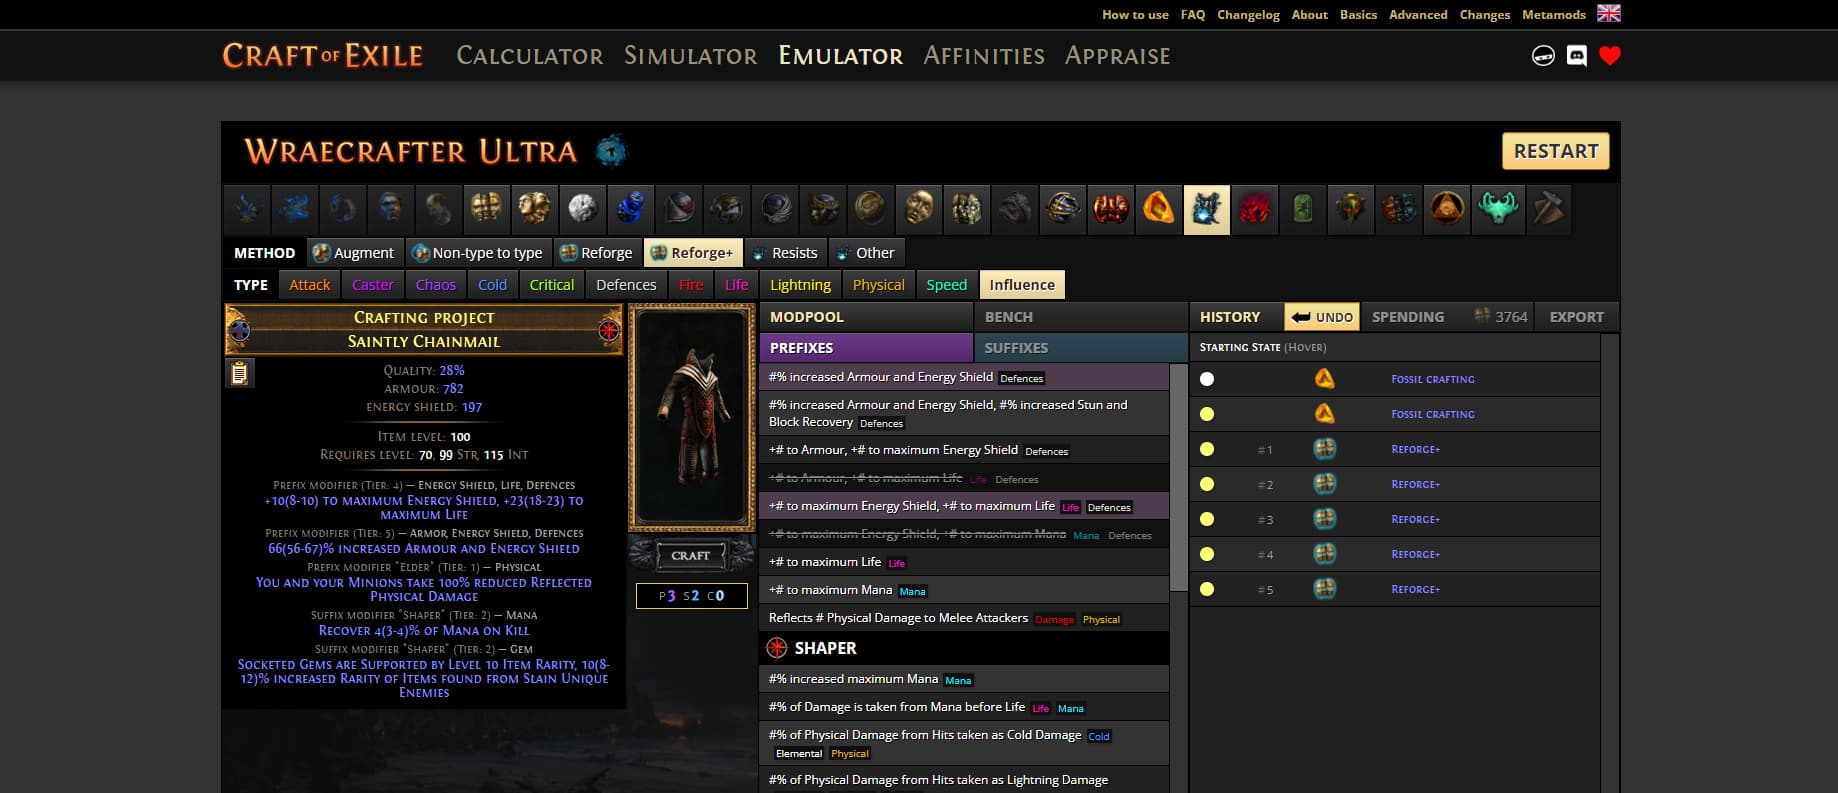Go to Simulator in the top navigation
1838x793 pixels.
pos(691,56)
